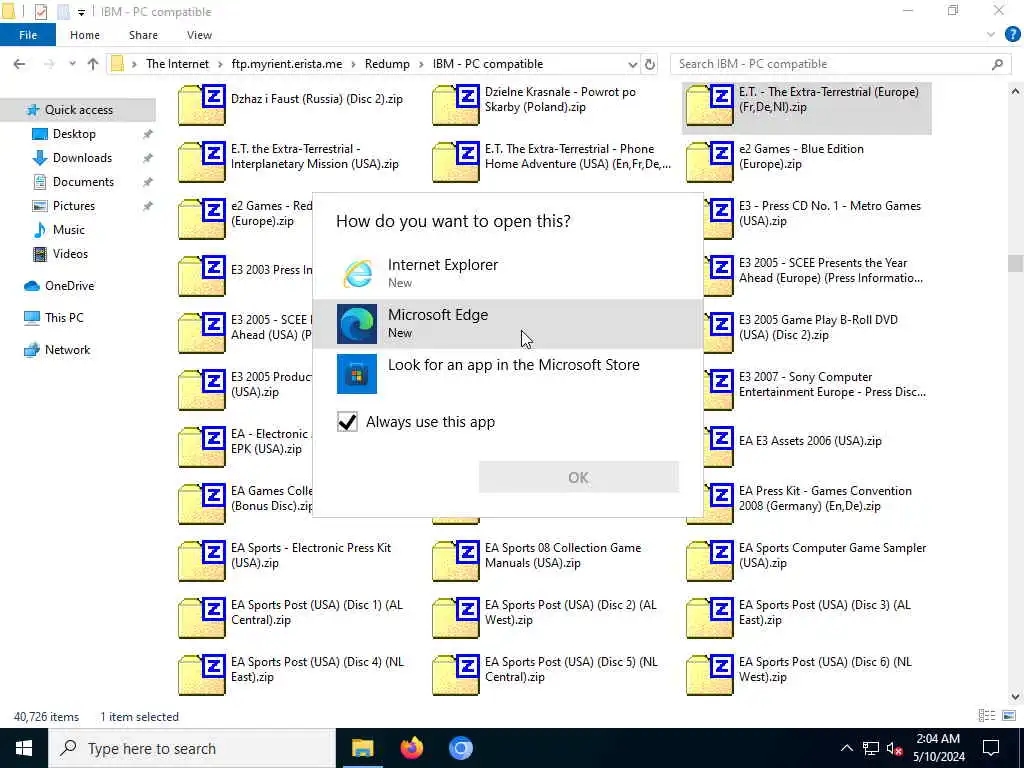Select e2 Games - Blue Edition zip icon

pyautogui.click(x=710, y=162)
